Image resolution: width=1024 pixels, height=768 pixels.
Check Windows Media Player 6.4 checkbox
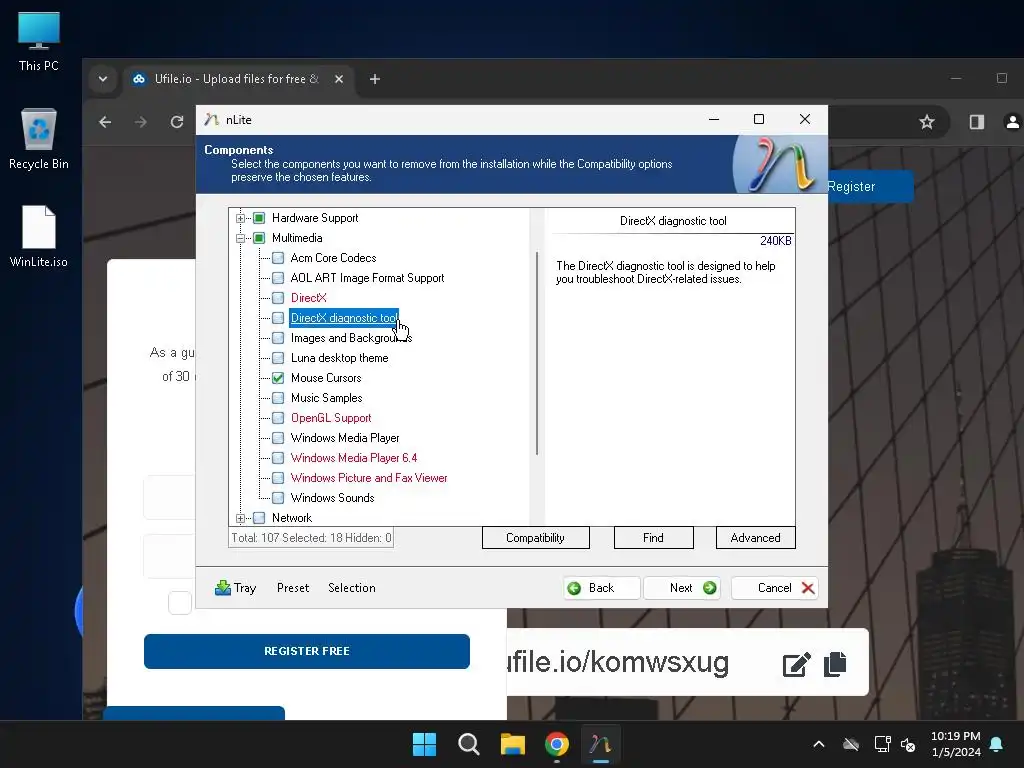278,458
